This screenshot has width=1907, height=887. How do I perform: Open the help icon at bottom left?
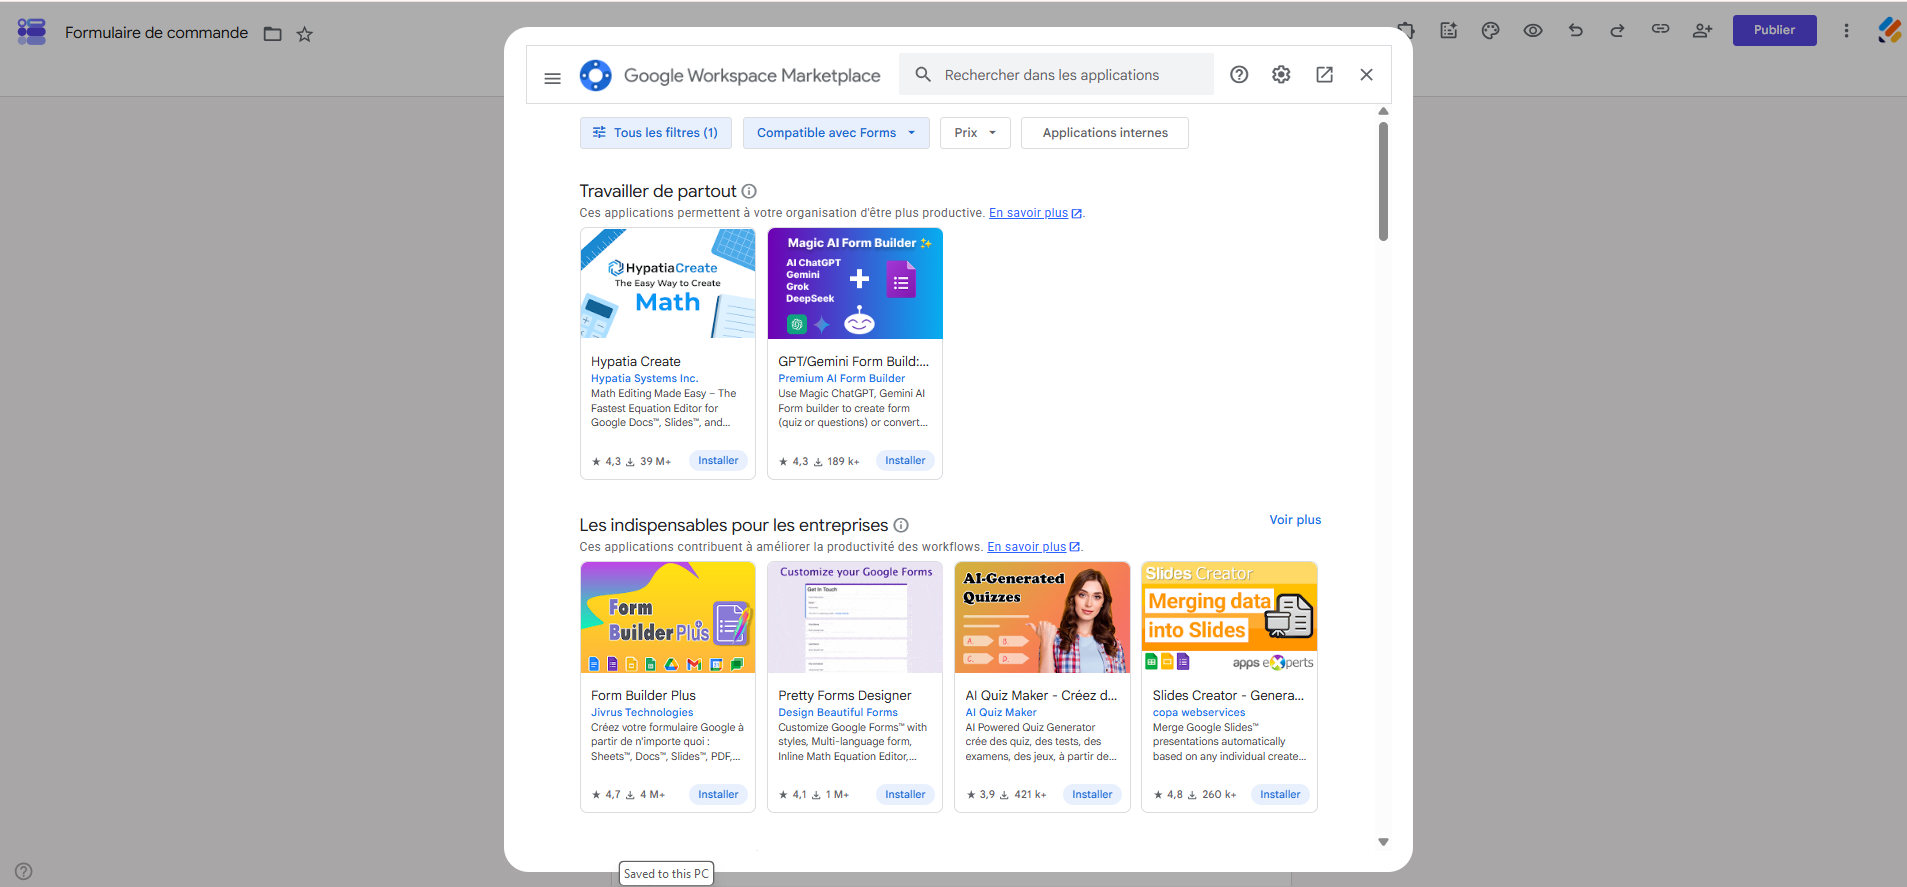[24, 871]
